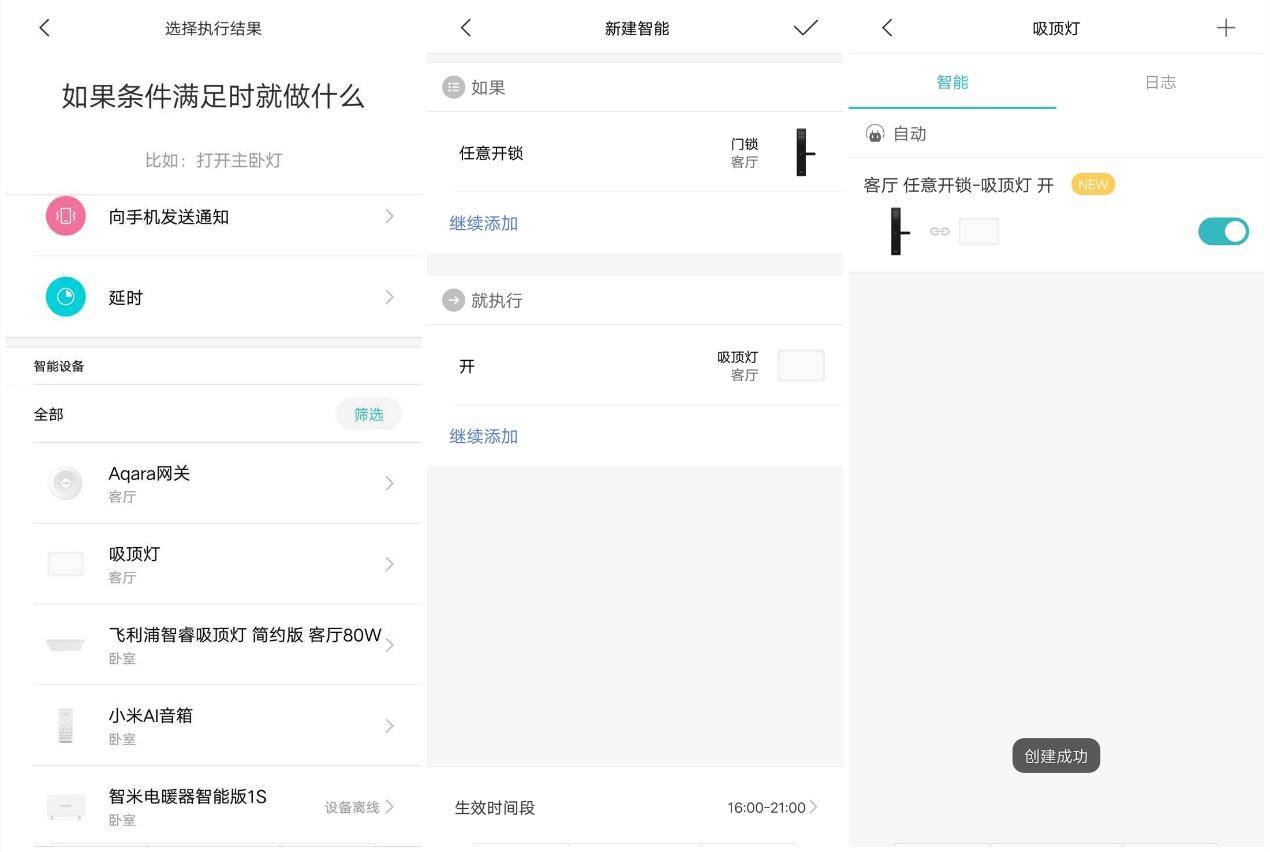The image size is (1270, 852).
Task: Switch to the 日志 log tab
Action: pyautogui.click(x=1159, y=82)
